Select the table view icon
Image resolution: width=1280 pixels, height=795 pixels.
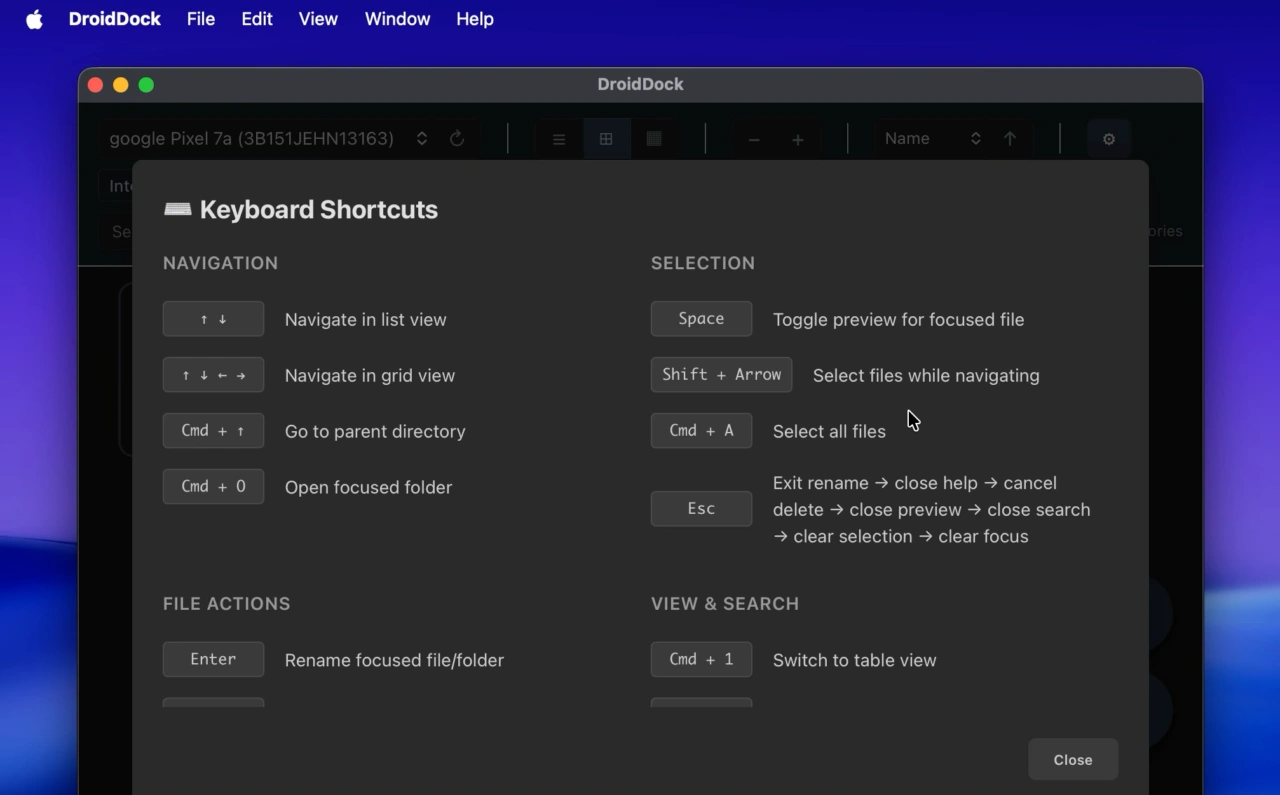[x=654, y=139]
